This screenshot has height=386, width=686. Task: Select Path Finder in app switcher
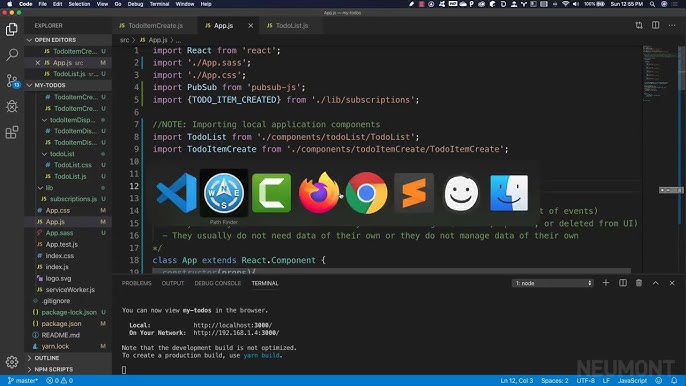224,193
